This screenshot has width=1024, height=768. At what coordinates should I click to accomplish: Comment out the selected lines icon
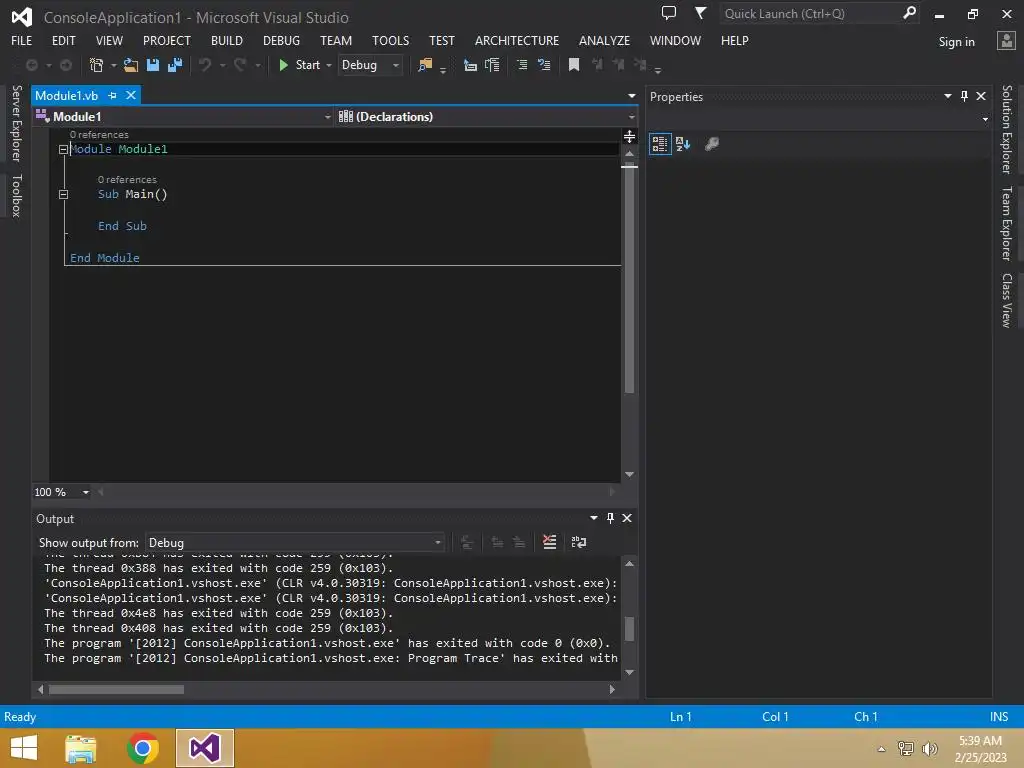coord(522,65)
